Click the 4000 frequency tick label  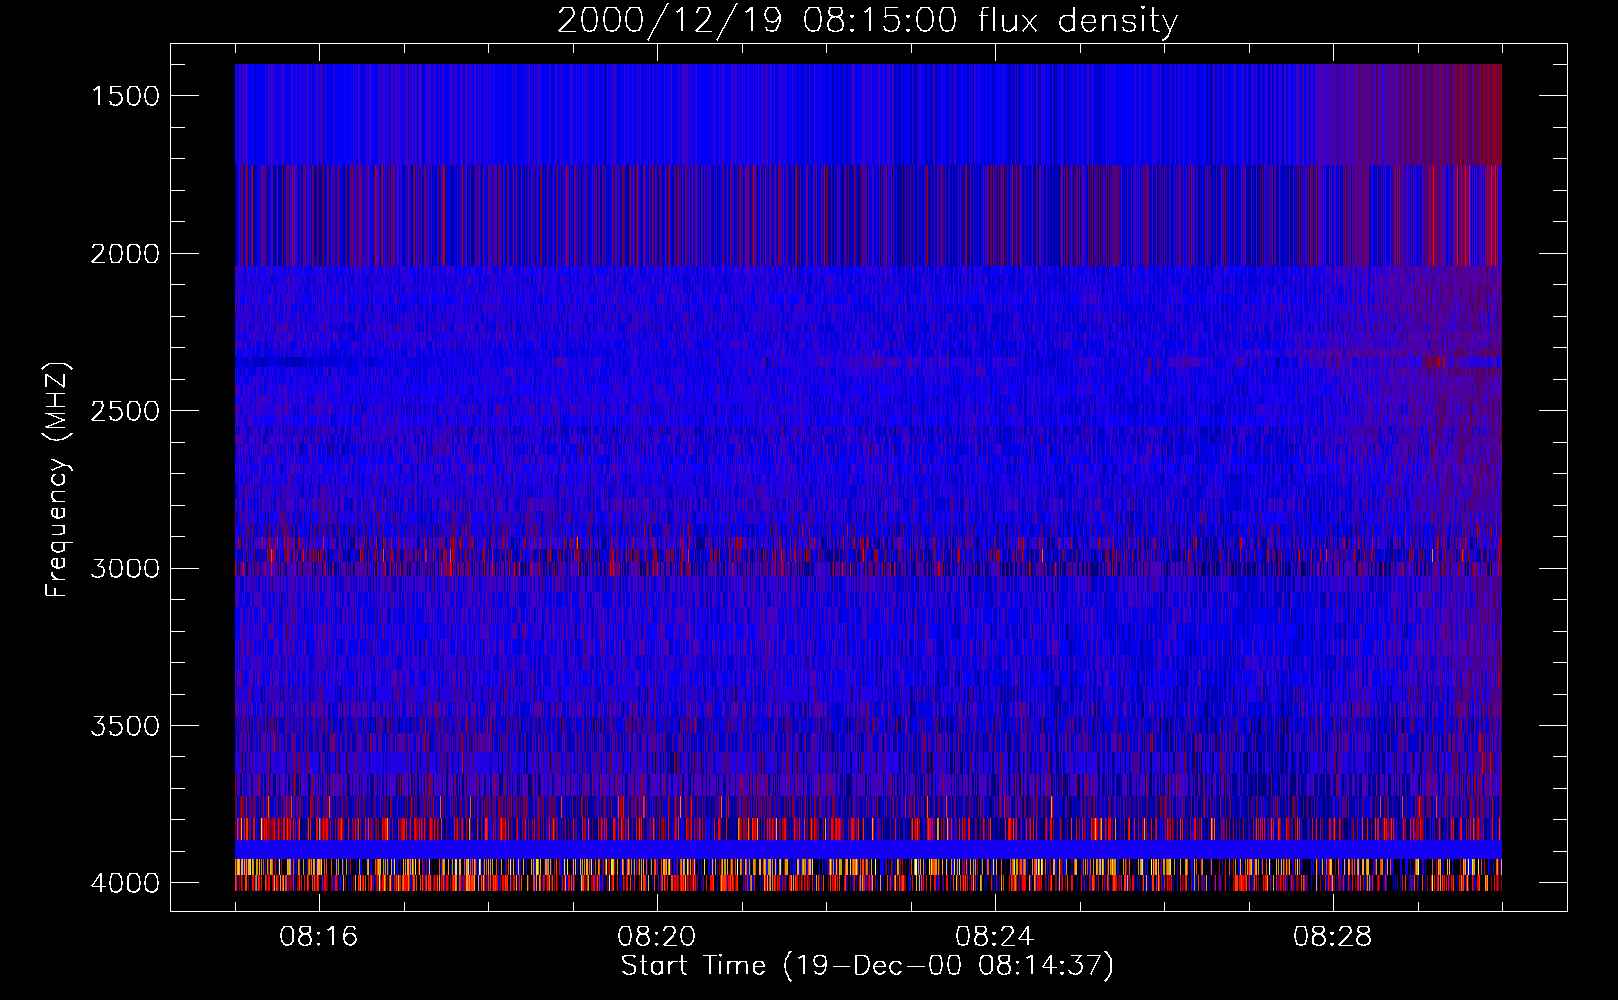(x=125, y=883)
